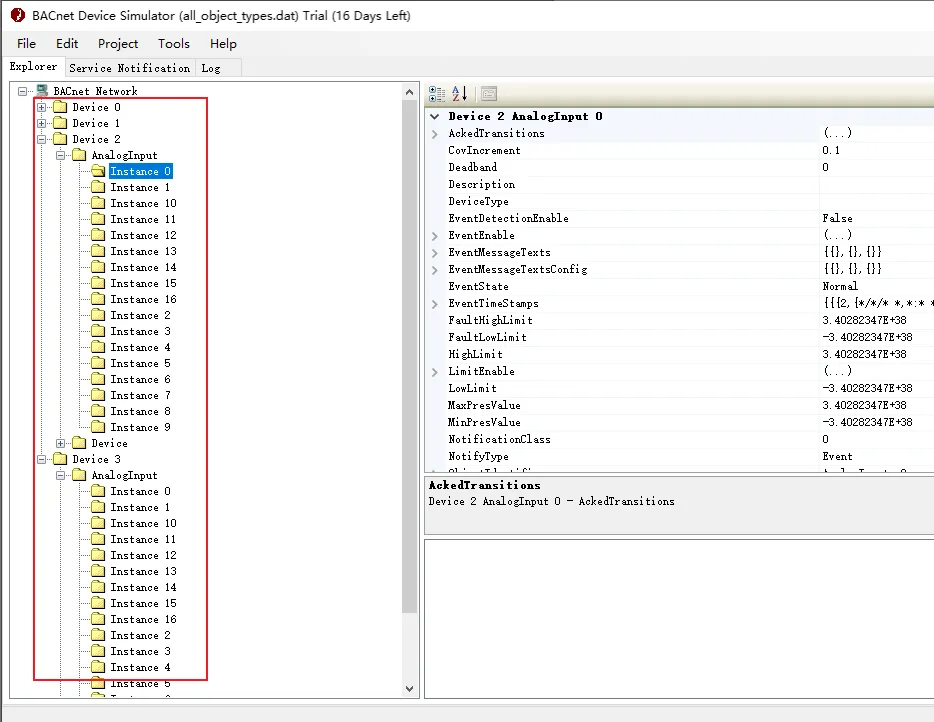Expand the Device 0 node
This screenshot has width=934, height=722.
click(x=42, y=107)
